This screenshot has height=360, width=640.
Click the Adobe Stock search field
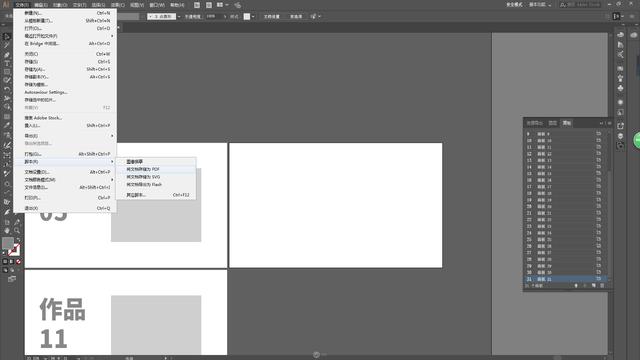coord(585,5)
